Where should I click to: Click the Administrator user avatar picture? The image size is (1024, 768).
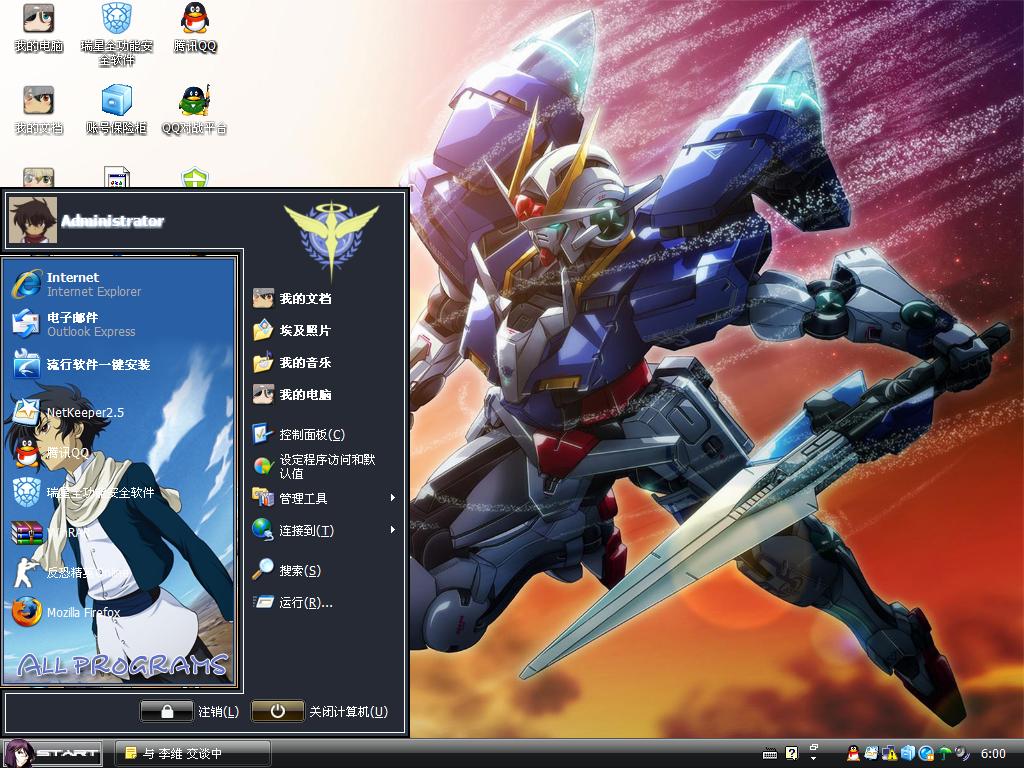pyautogui.click(x=33, y=220)
